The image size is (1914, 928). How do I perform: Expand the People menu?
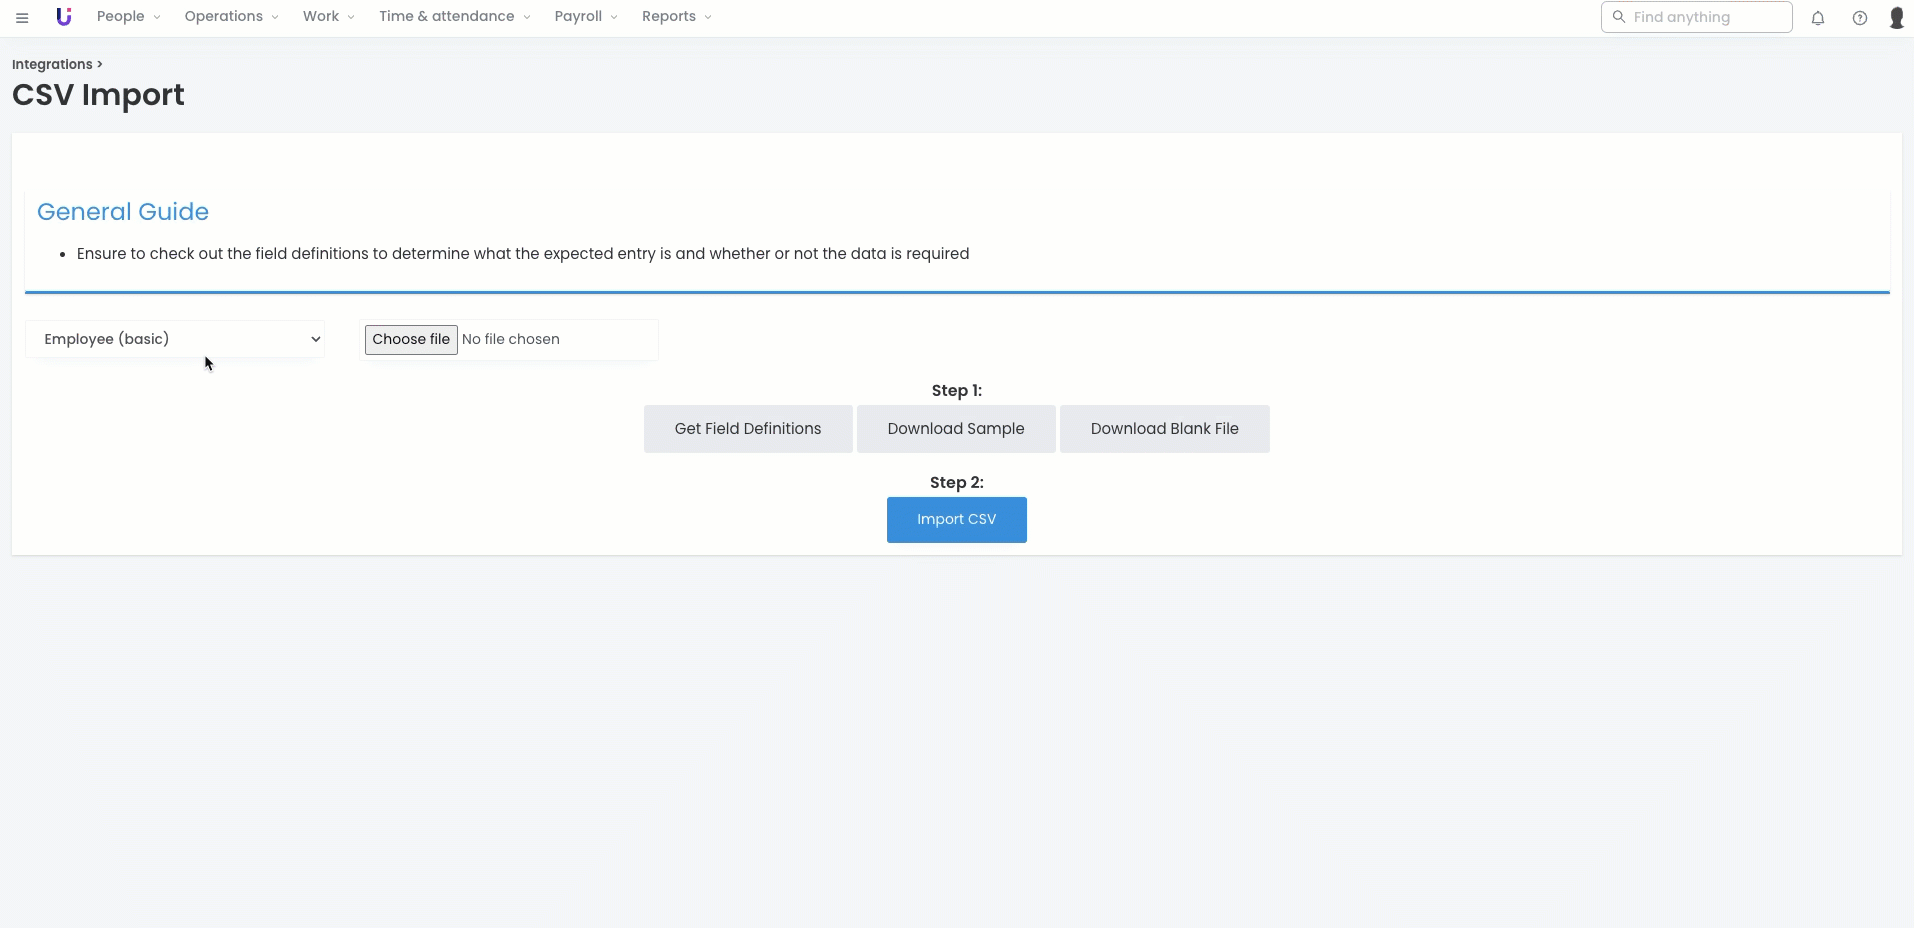(128, 17)
